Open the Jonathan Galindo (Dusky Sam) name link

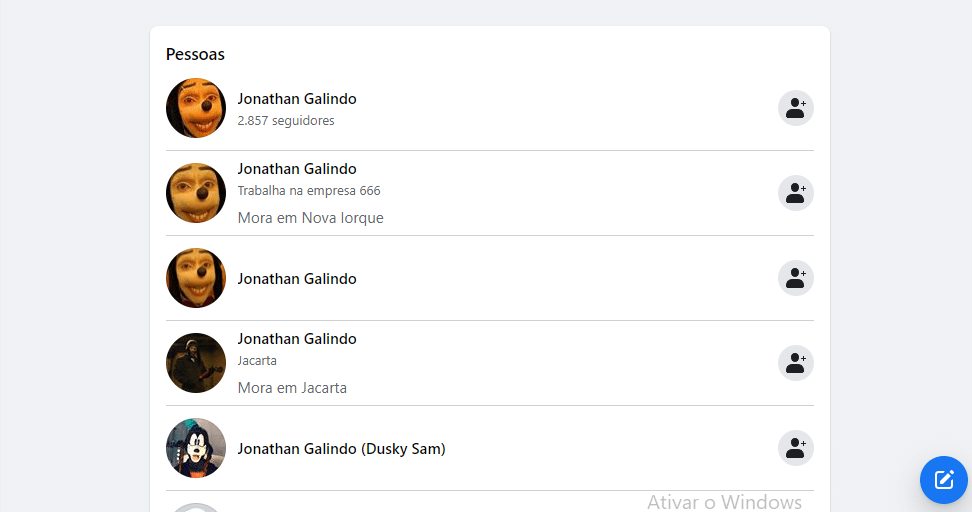(x=341, y=449)
